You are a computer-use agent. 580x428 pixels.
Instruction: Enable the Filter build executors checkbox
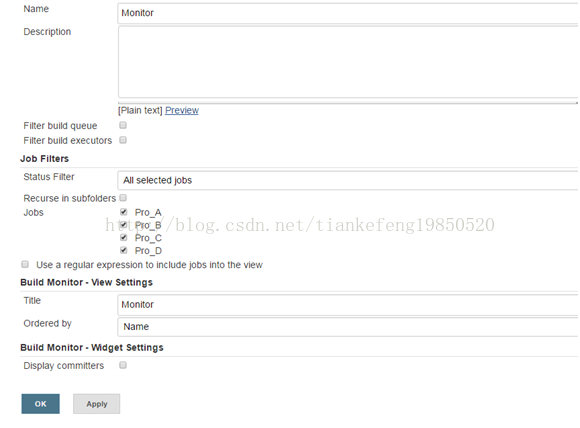(123, 140)
